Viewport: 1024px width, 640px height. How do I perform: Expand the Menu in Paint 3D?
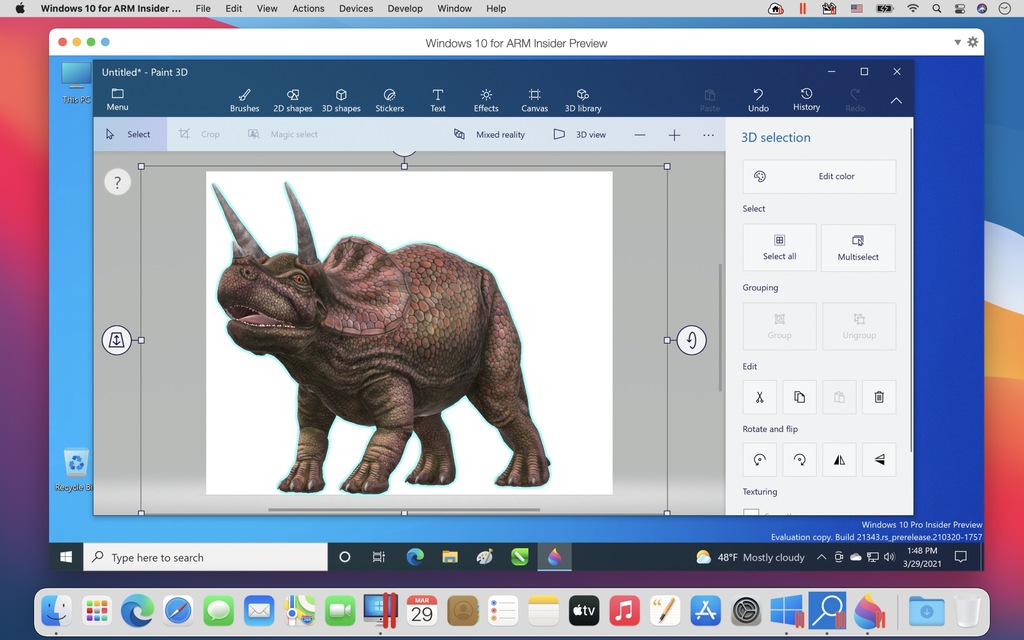coord(117,100)
